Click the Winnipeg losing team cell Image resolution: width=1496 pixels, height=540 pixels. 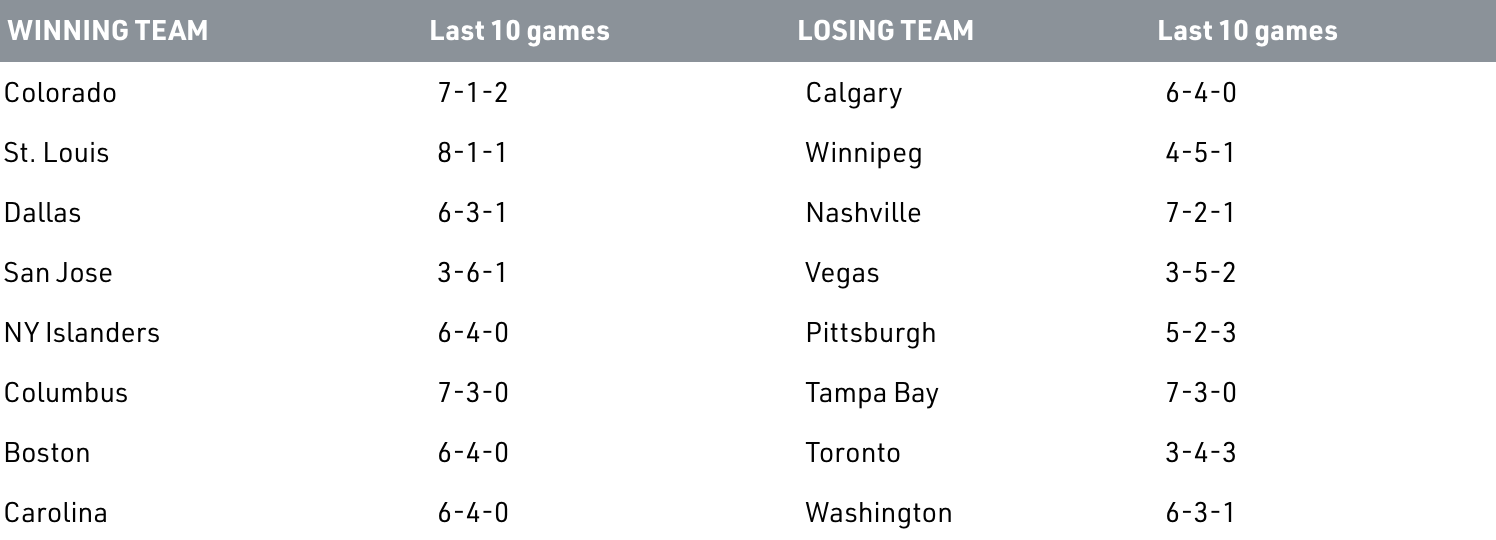tap(864, 154)
